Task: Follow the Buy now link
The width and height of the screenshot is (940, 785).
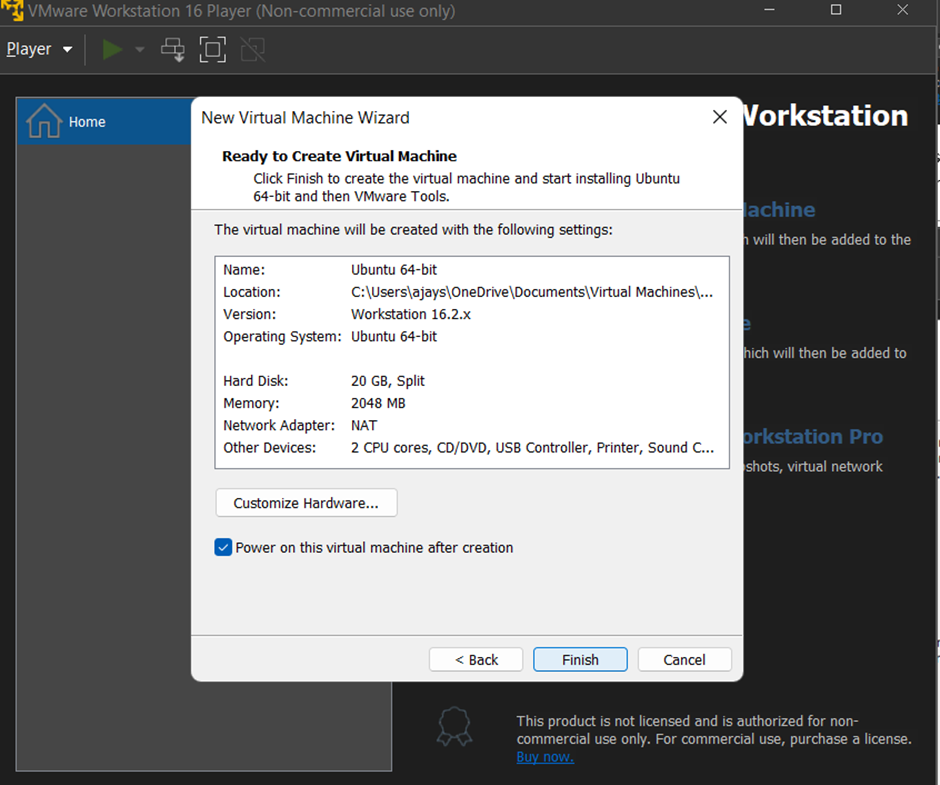Action: click(x=545, y=757)
